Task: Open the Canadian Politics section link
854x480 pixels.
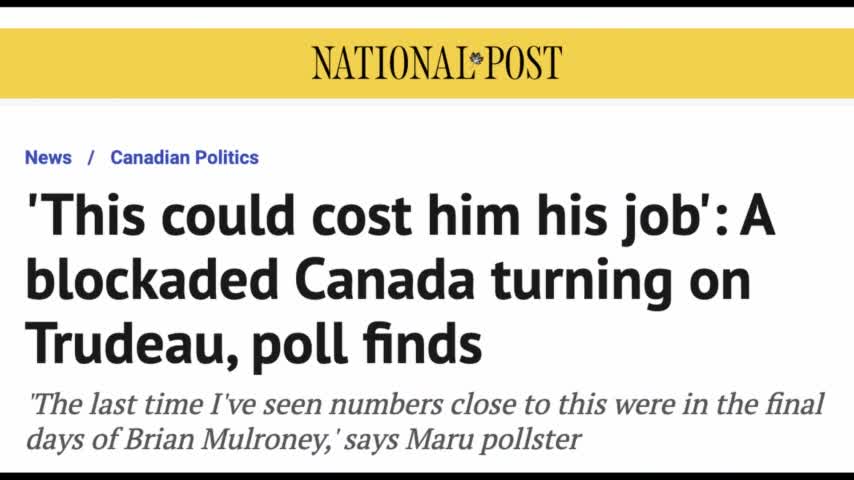Action: (x=185, y=157)
